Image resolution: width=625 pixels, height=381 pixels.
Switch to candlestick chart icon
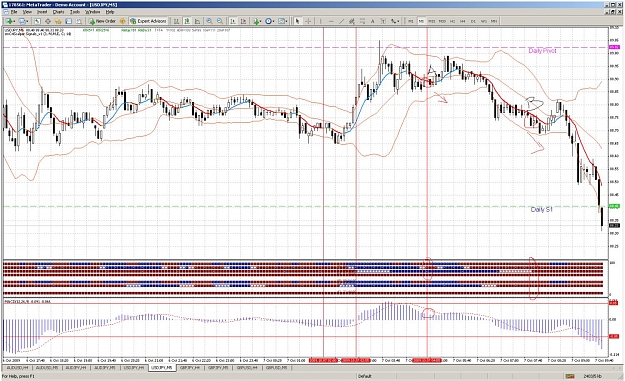[x=187, y=21]
